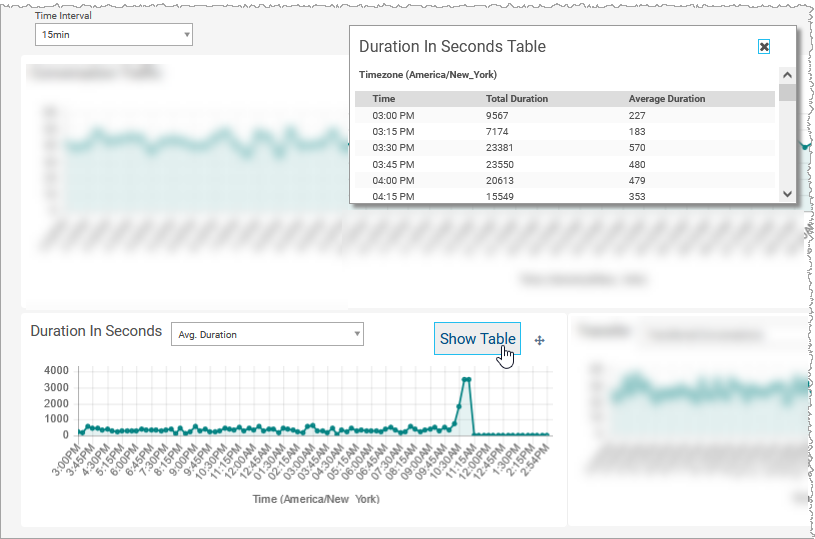Expand the Avg. Duration metric dropdown

click(267, 334)
